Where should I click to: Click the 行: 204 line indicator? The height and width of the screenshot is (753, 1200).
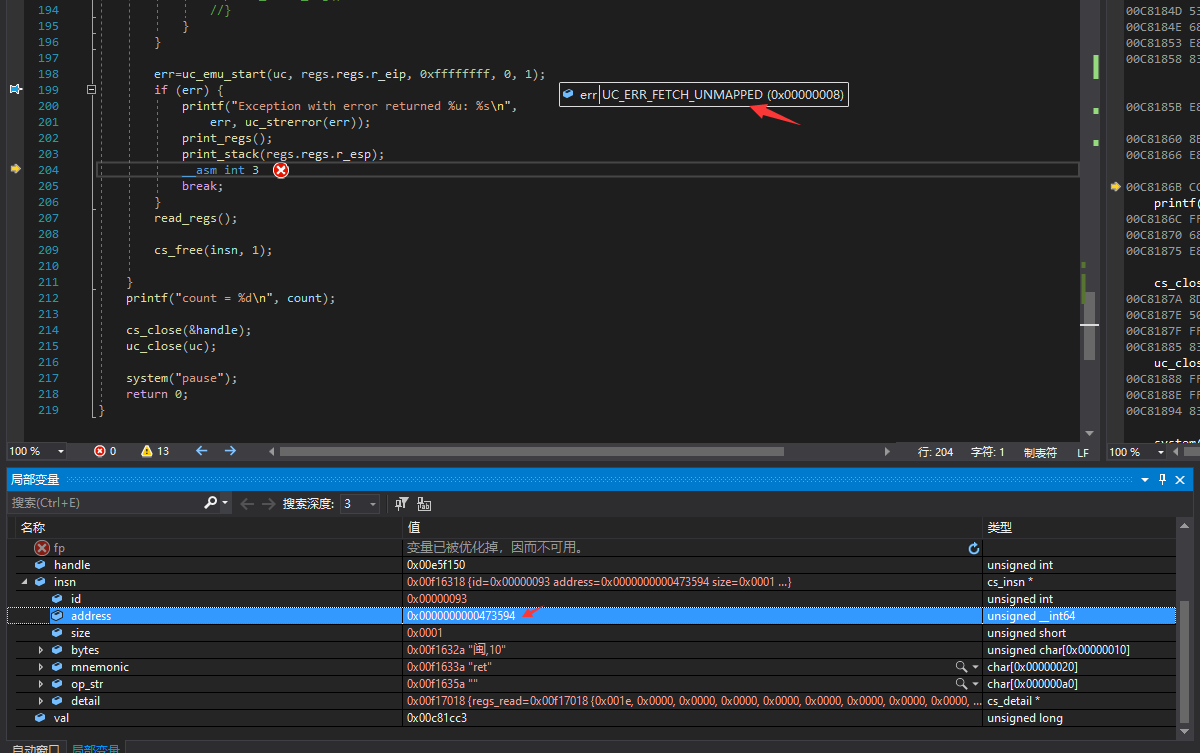pos(935,452)
